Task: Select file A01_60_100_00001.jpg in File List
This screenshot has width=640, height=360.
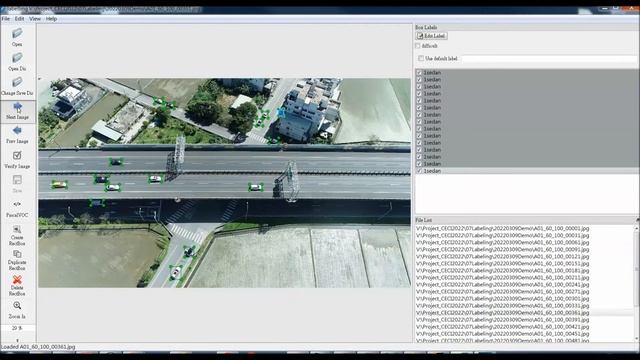Action: click(x=502, y=229)
